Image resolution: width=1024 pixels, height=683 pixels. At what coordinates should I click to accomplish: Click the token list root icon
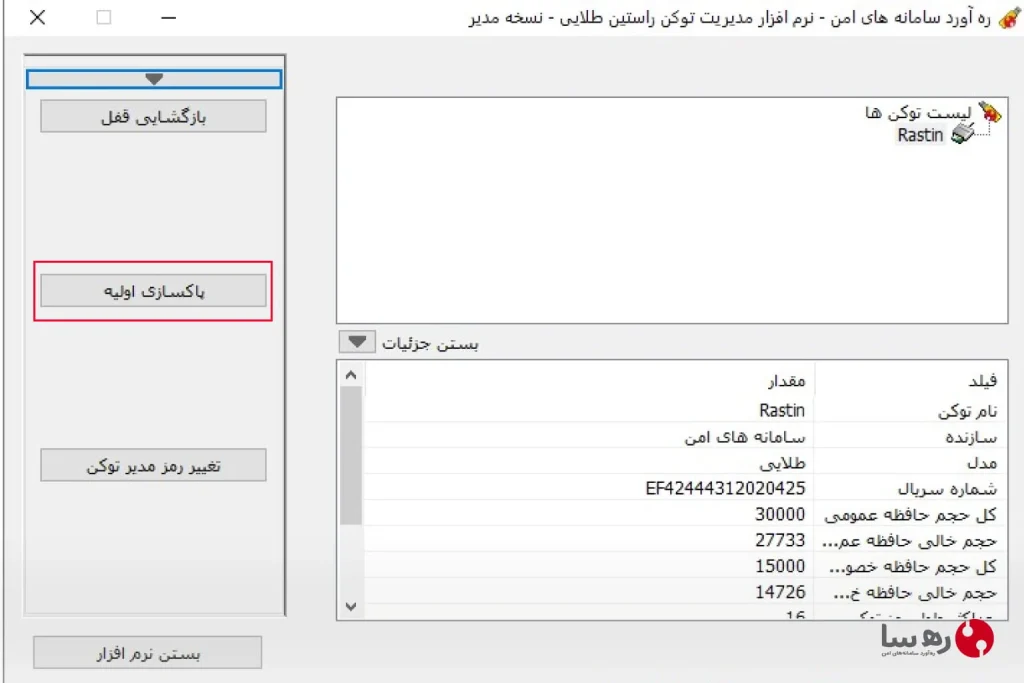[x=990, y=112]
